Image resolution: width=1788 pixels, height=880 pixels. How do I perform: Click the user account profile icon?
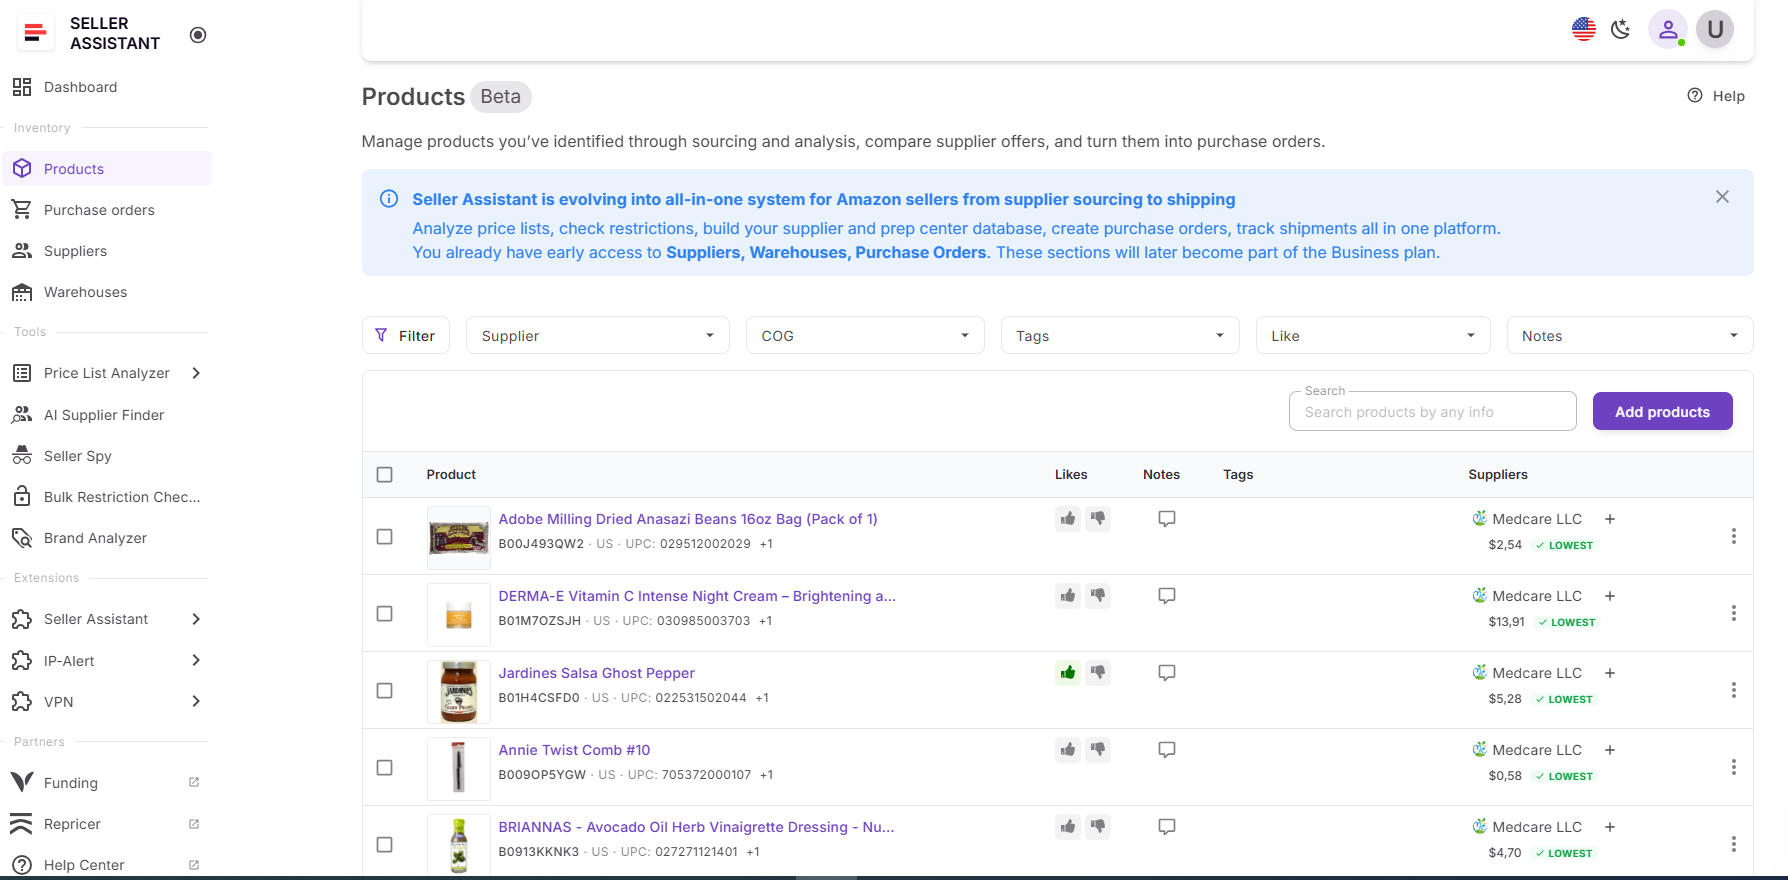coord(1667,30)
